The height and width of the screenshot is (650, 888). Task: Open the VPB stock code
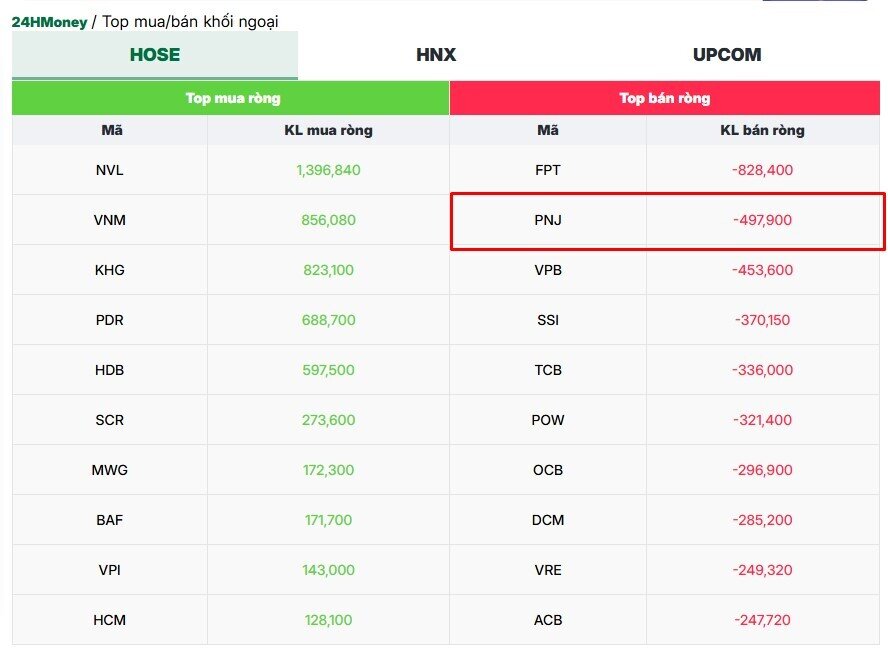click(x=548, y=270)
